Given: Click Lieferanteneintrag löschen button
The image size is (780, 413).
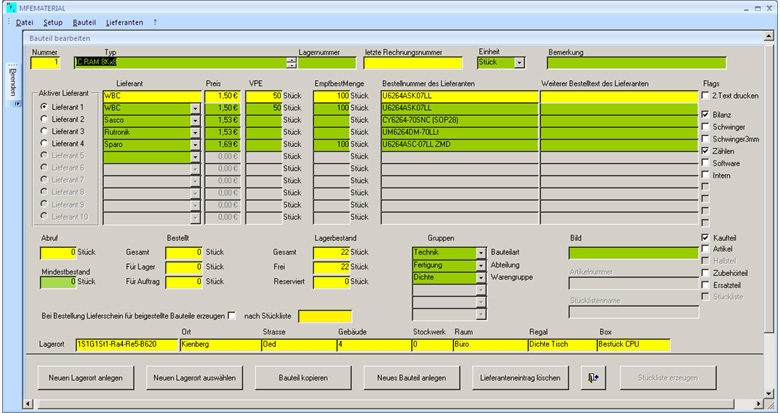Looking at the screenshot, I should pos(521,377).
